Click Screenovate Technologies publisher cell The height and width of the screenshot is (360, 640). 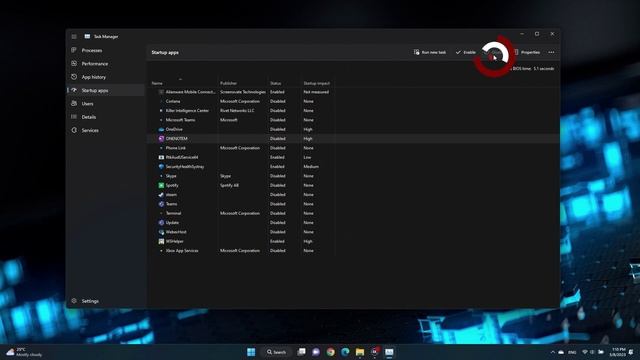point(243,92)
